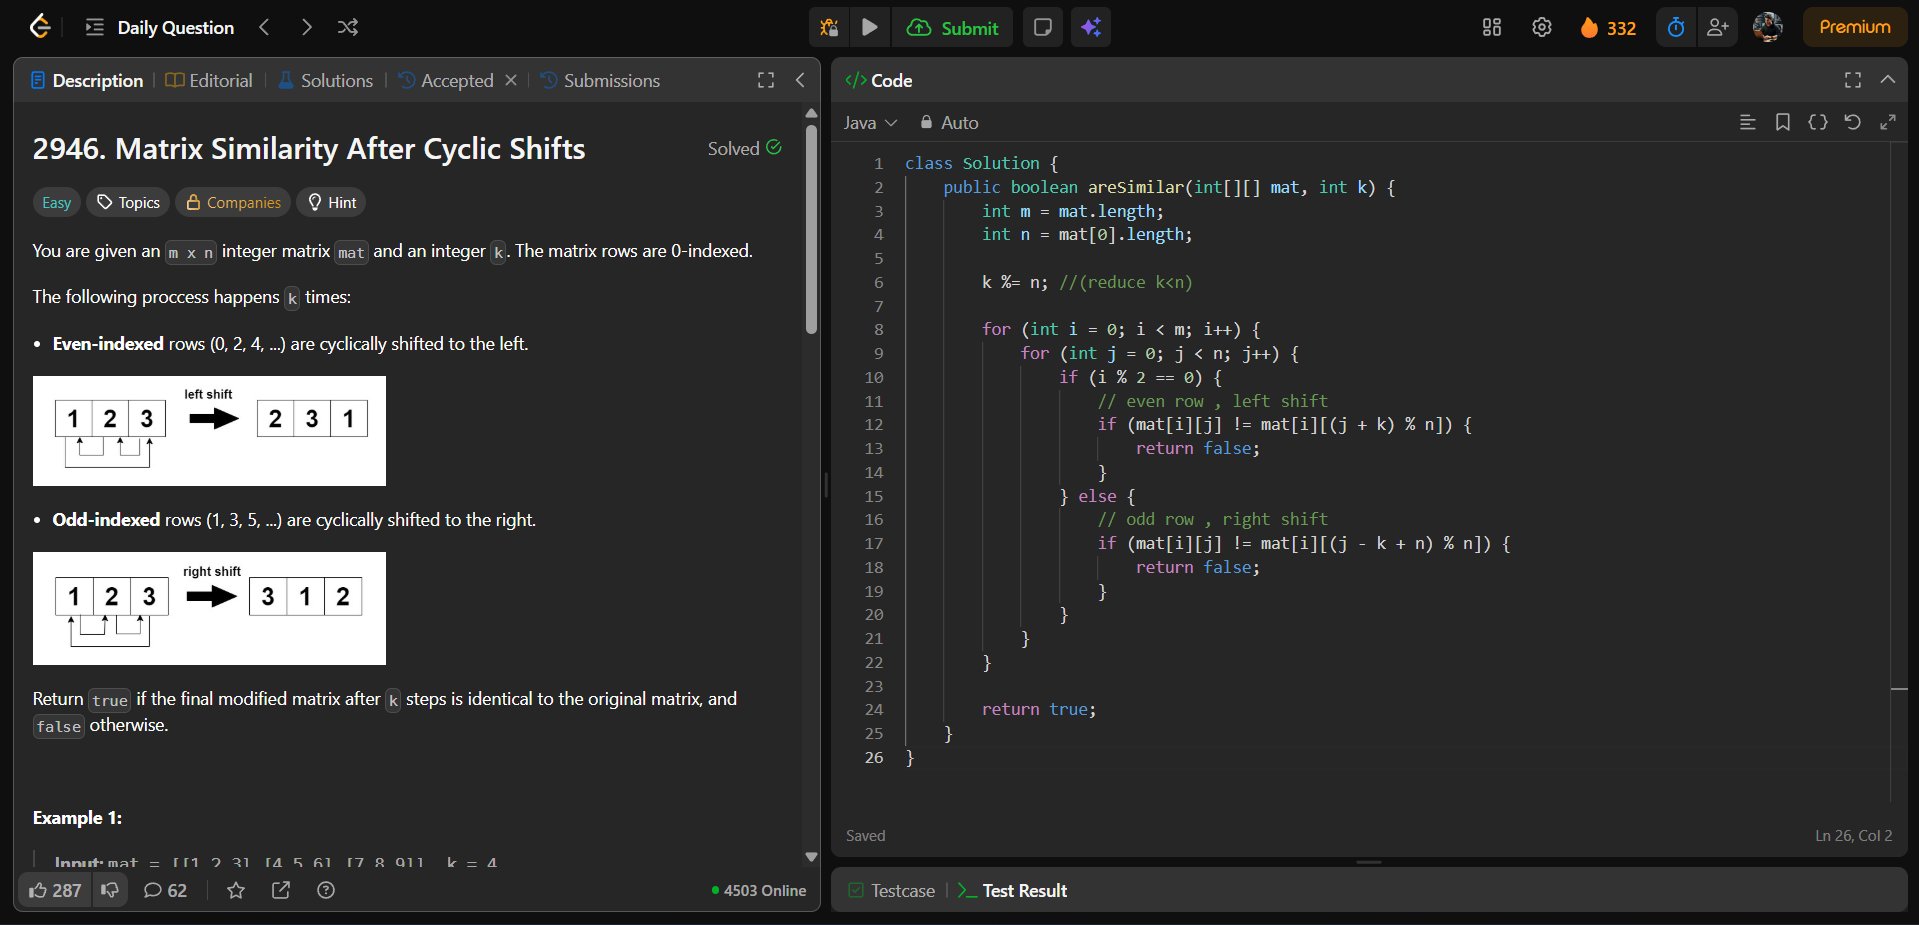Open the Java language dropdown

point(869,122)
